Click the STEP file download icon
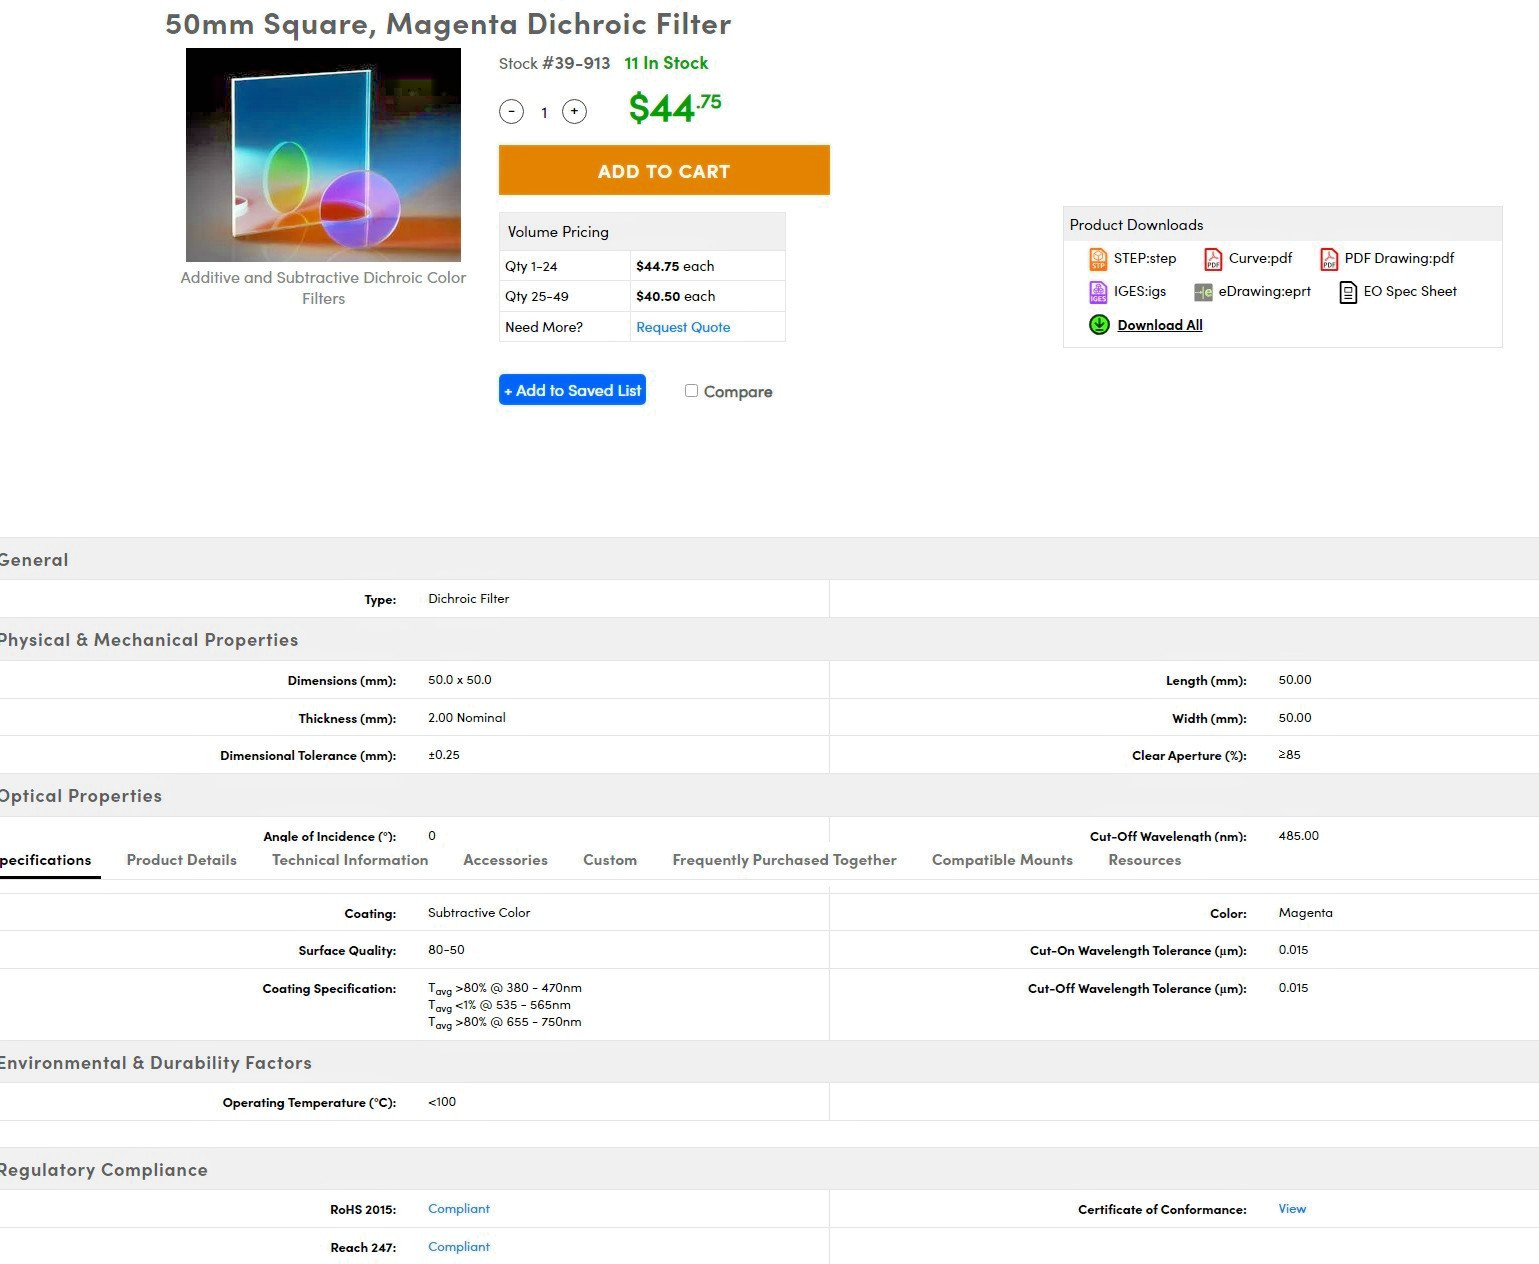Image resolution: width=1539 pixels, height=1264 pixels. (x=1098, y=259)
